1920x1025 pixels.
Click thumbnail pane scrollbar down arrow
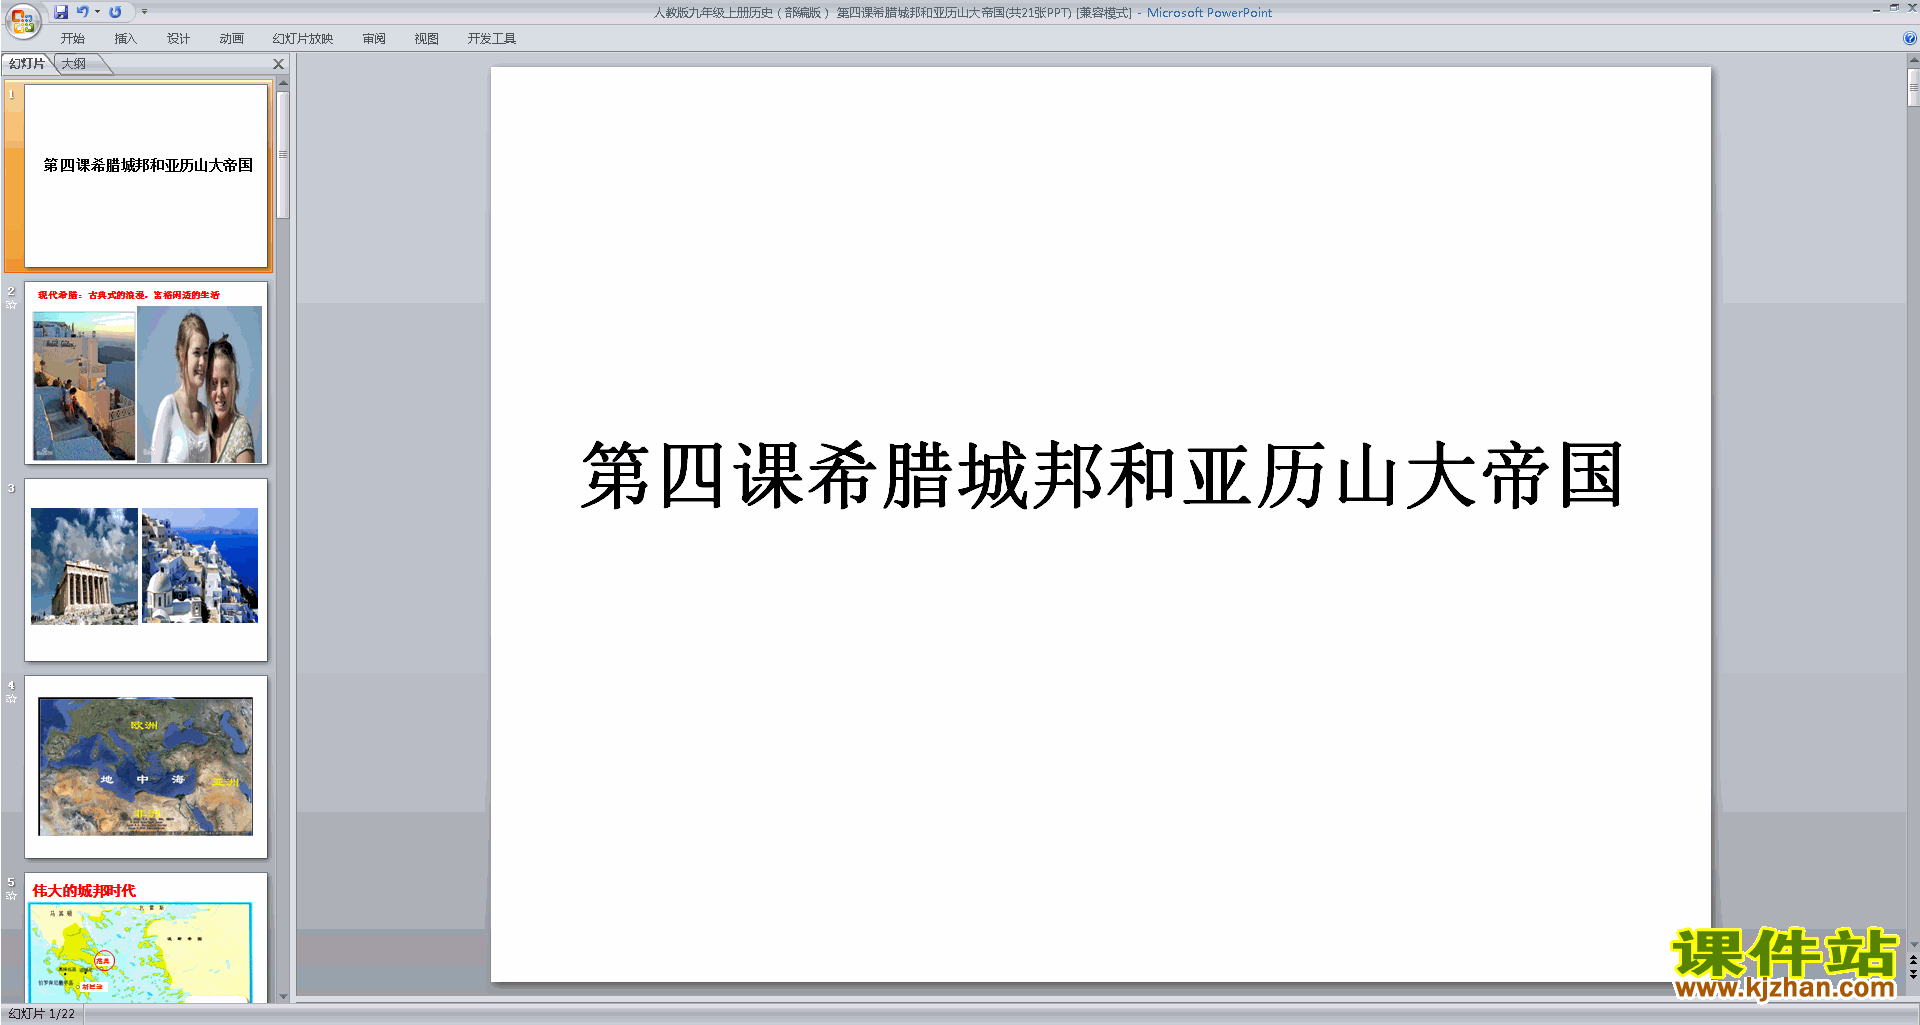(283, 996)
